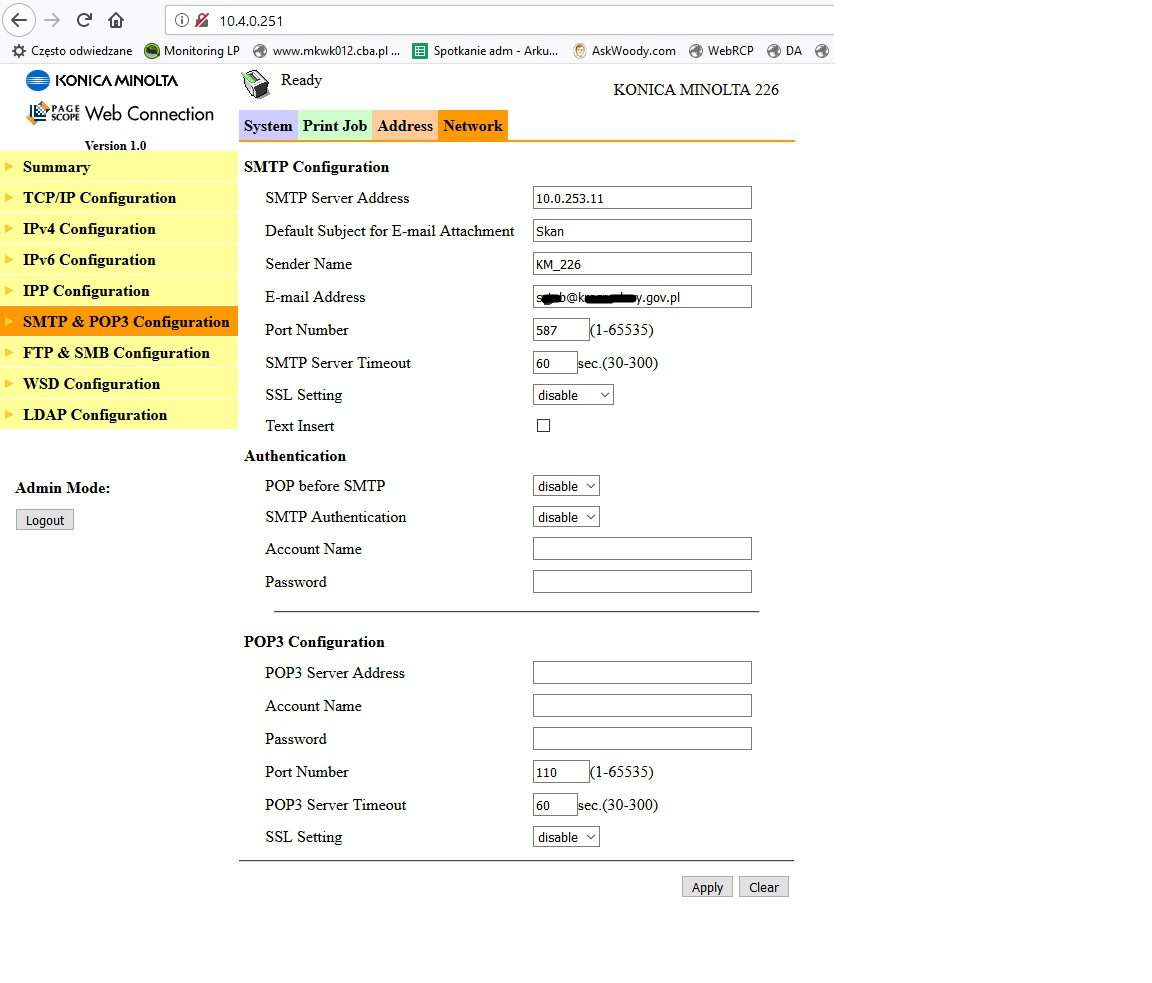1152x983 pixels.
Task: Click the POP3 Server Timeout field
Action: (x=555, y=805)
